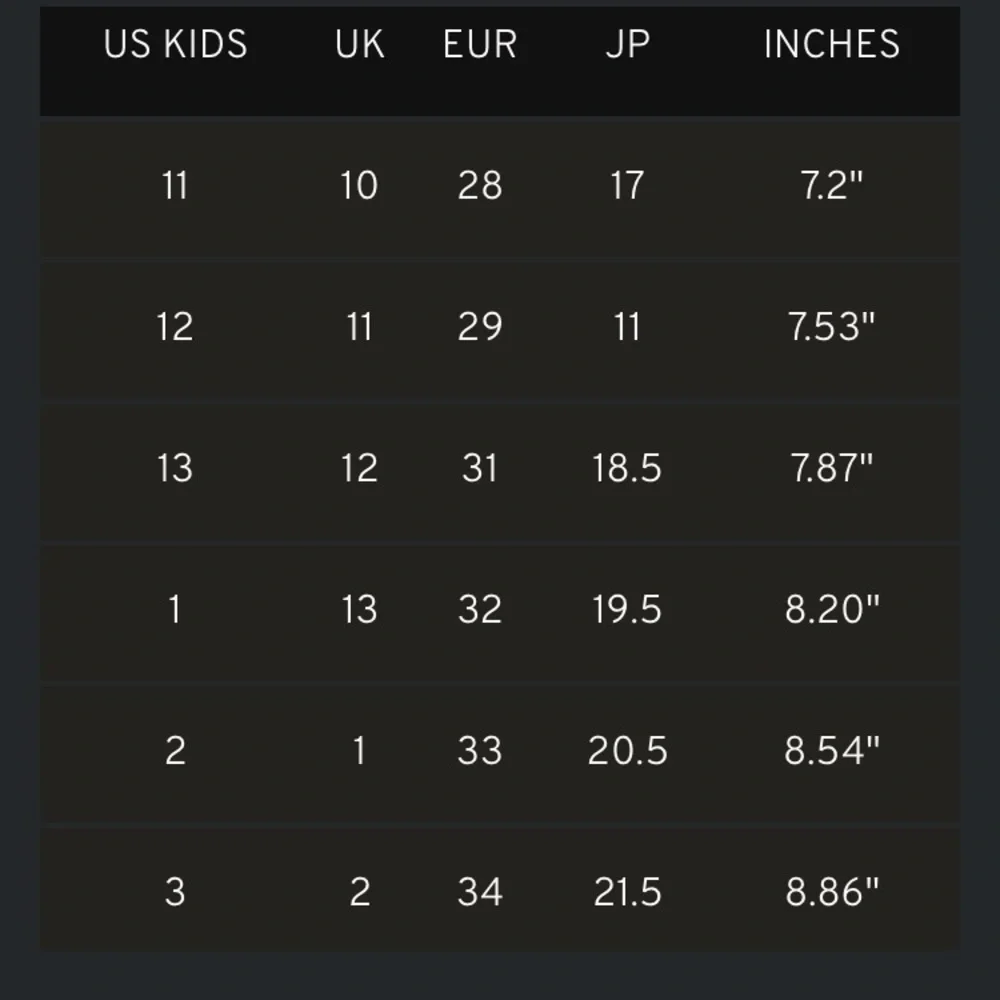Click the US KIDS column header
The width and height of the screenshot is (1000, 1000).
click(175, 45)
